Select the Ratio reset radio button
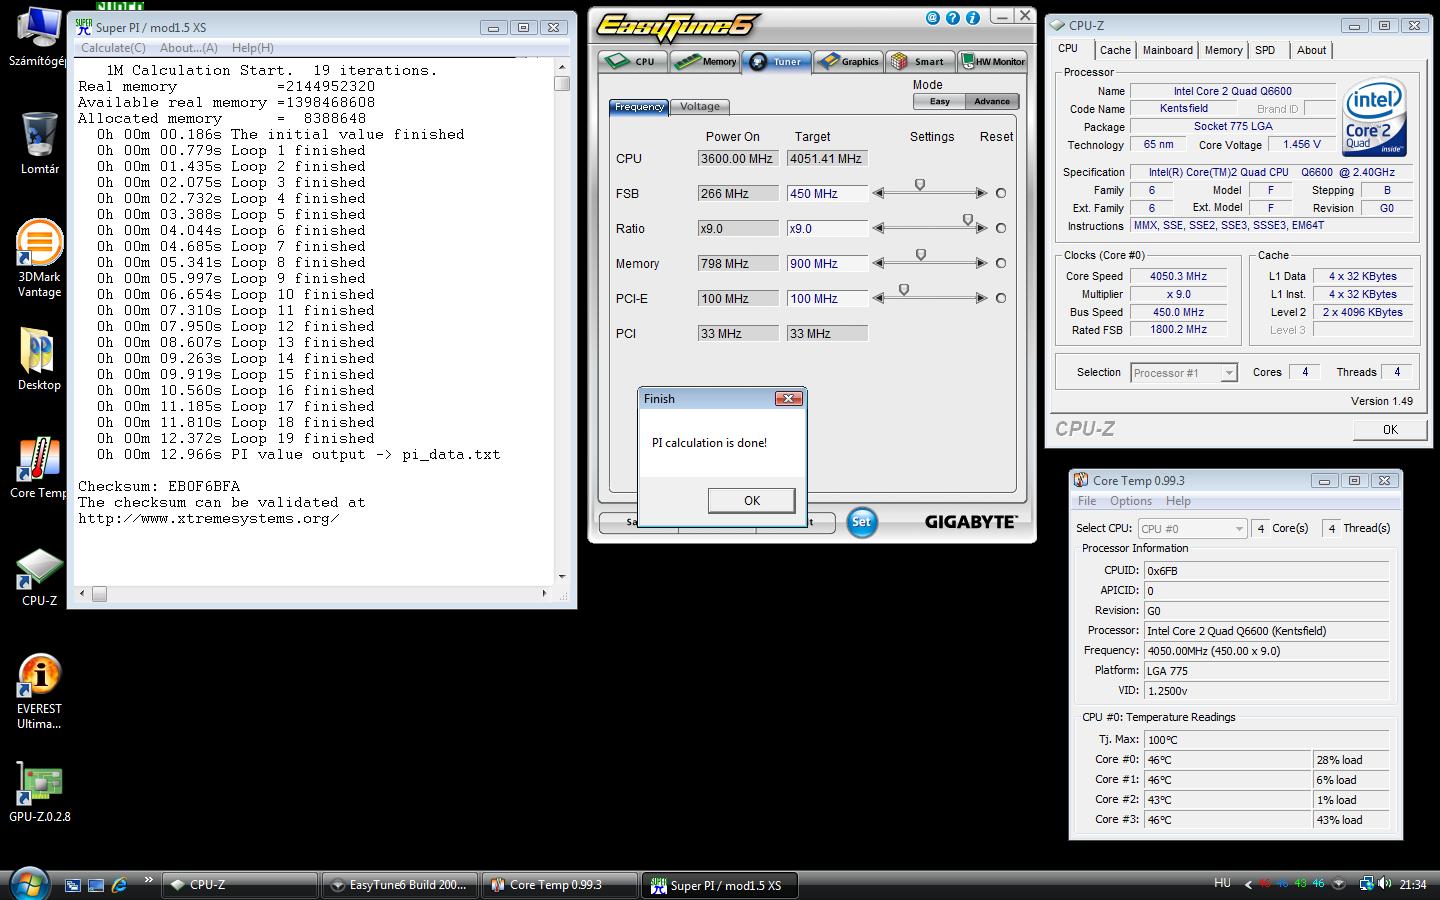 pyautogui.click(x=1001, y=228)
